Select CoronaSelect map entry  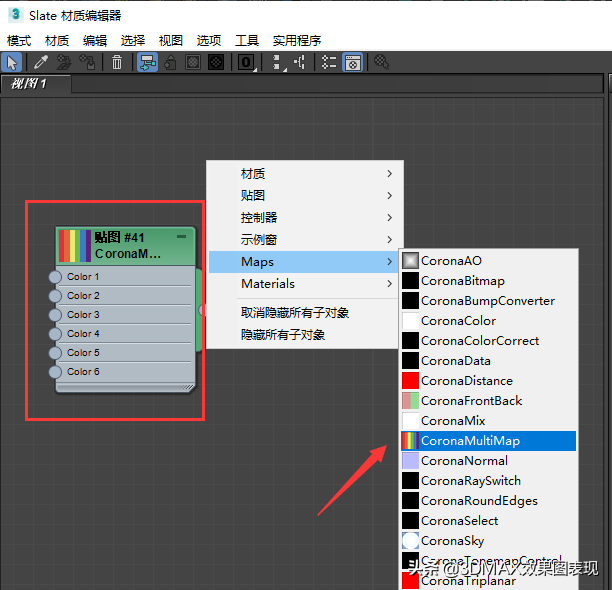[x=488, y=521]
